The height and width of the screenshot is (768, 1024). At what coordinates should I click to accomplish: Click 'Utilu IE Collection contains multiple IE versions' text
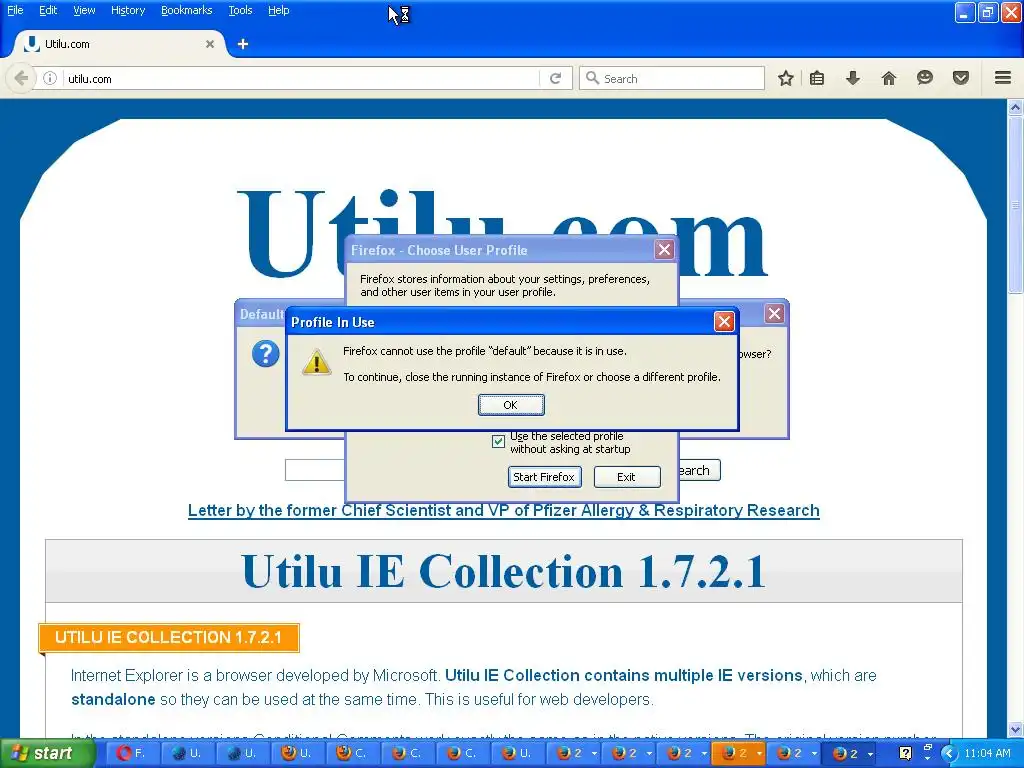coord(623,675)
